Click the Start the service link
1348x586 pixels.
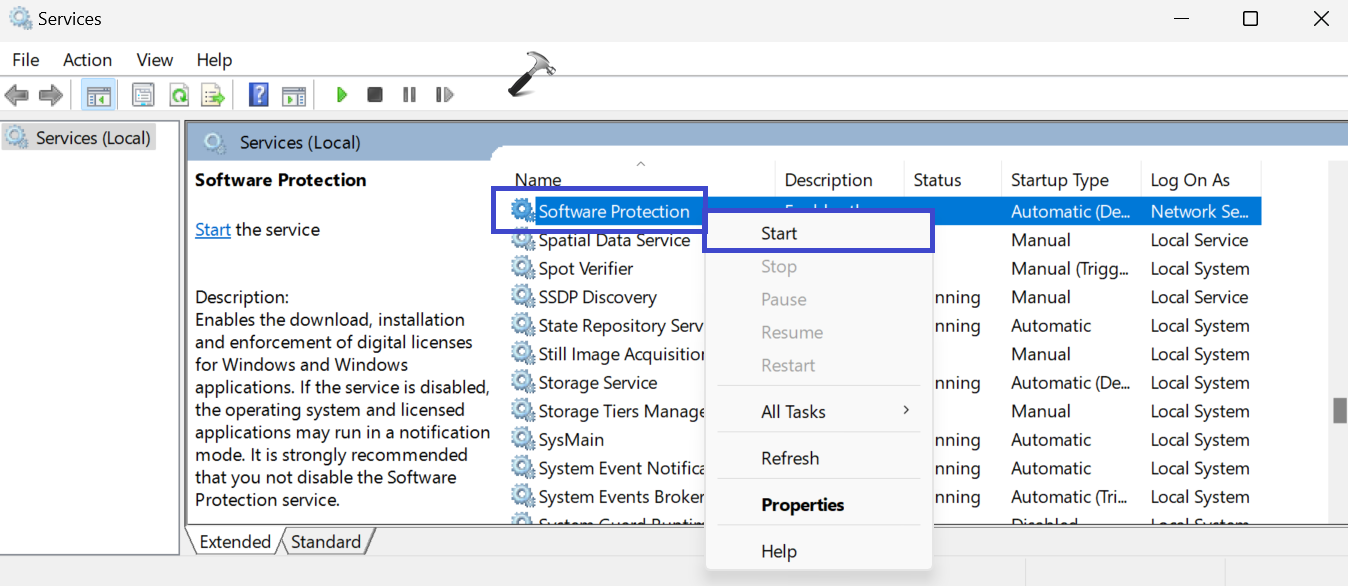click(x=213, y=230)
